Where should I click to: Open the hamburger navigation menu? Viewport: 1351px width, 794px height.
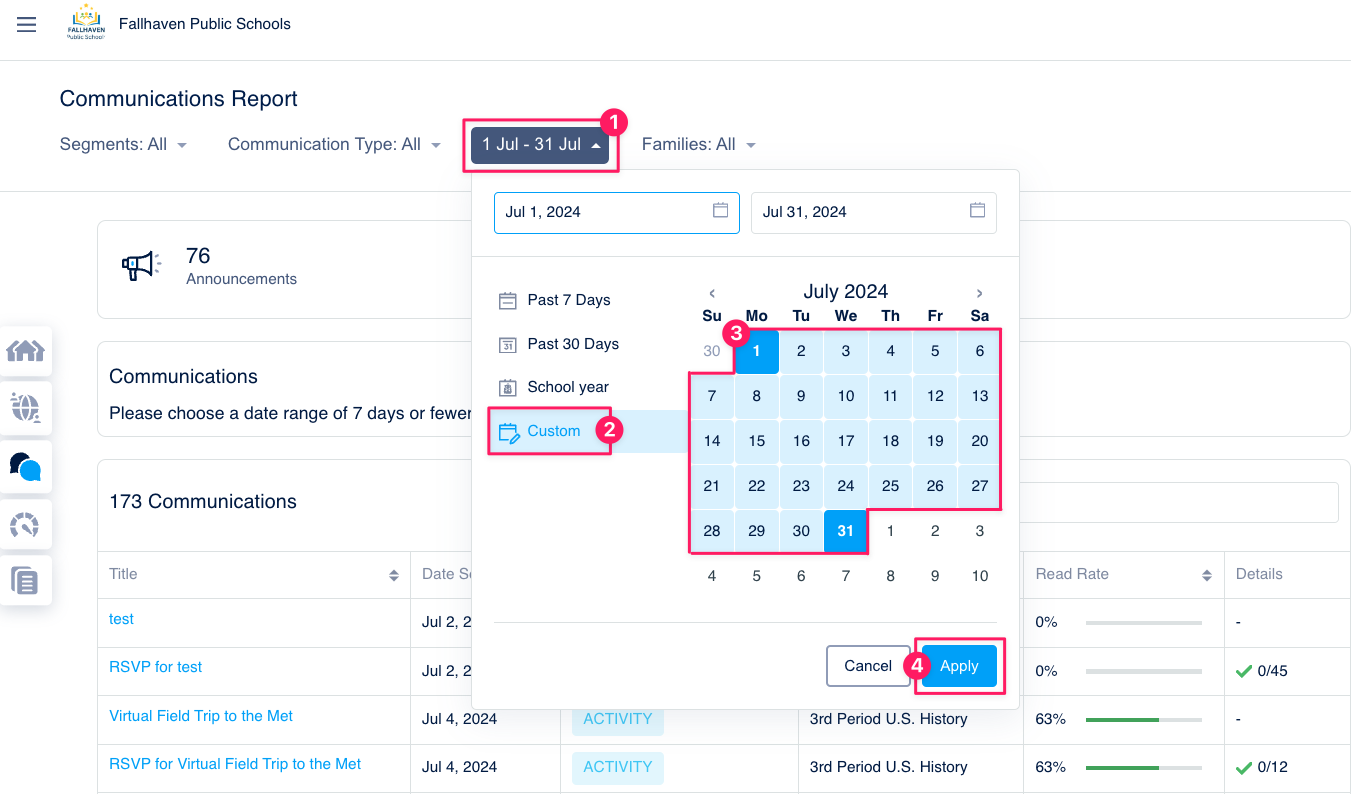(27, 24)
